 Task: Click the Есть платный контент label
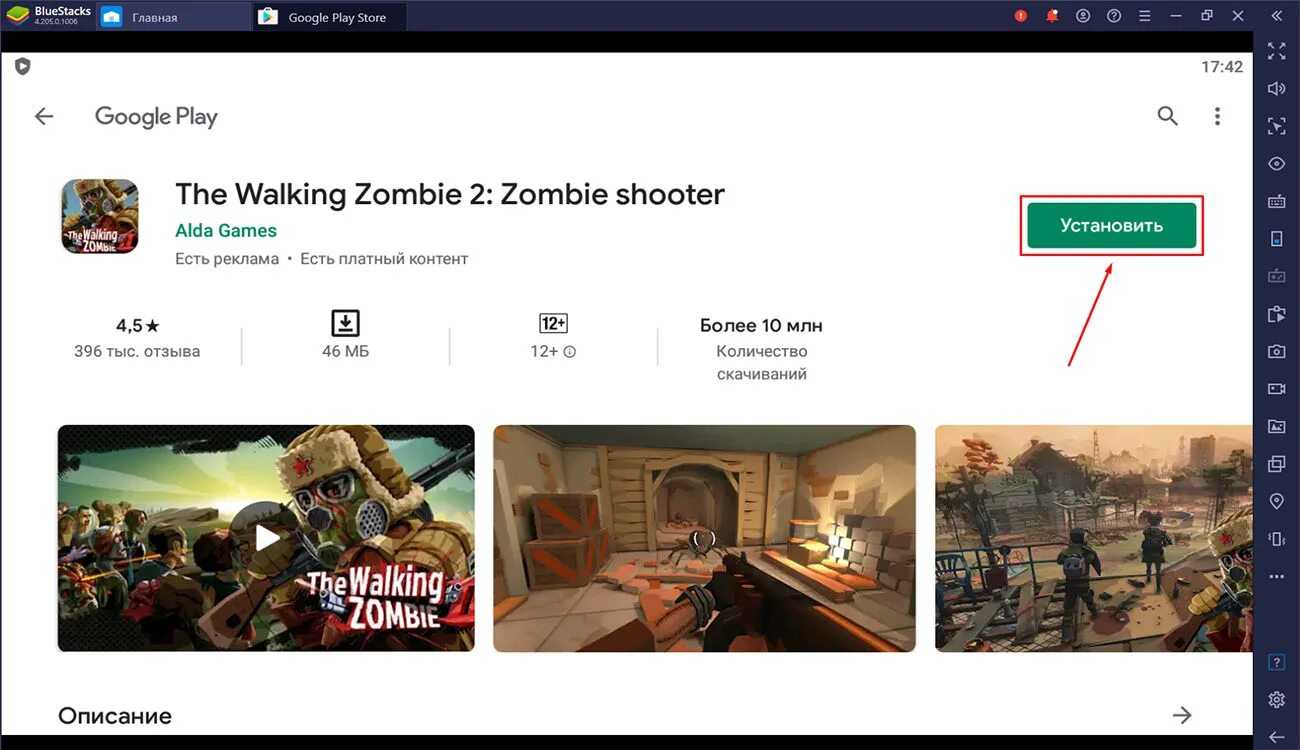pos(384,259)
